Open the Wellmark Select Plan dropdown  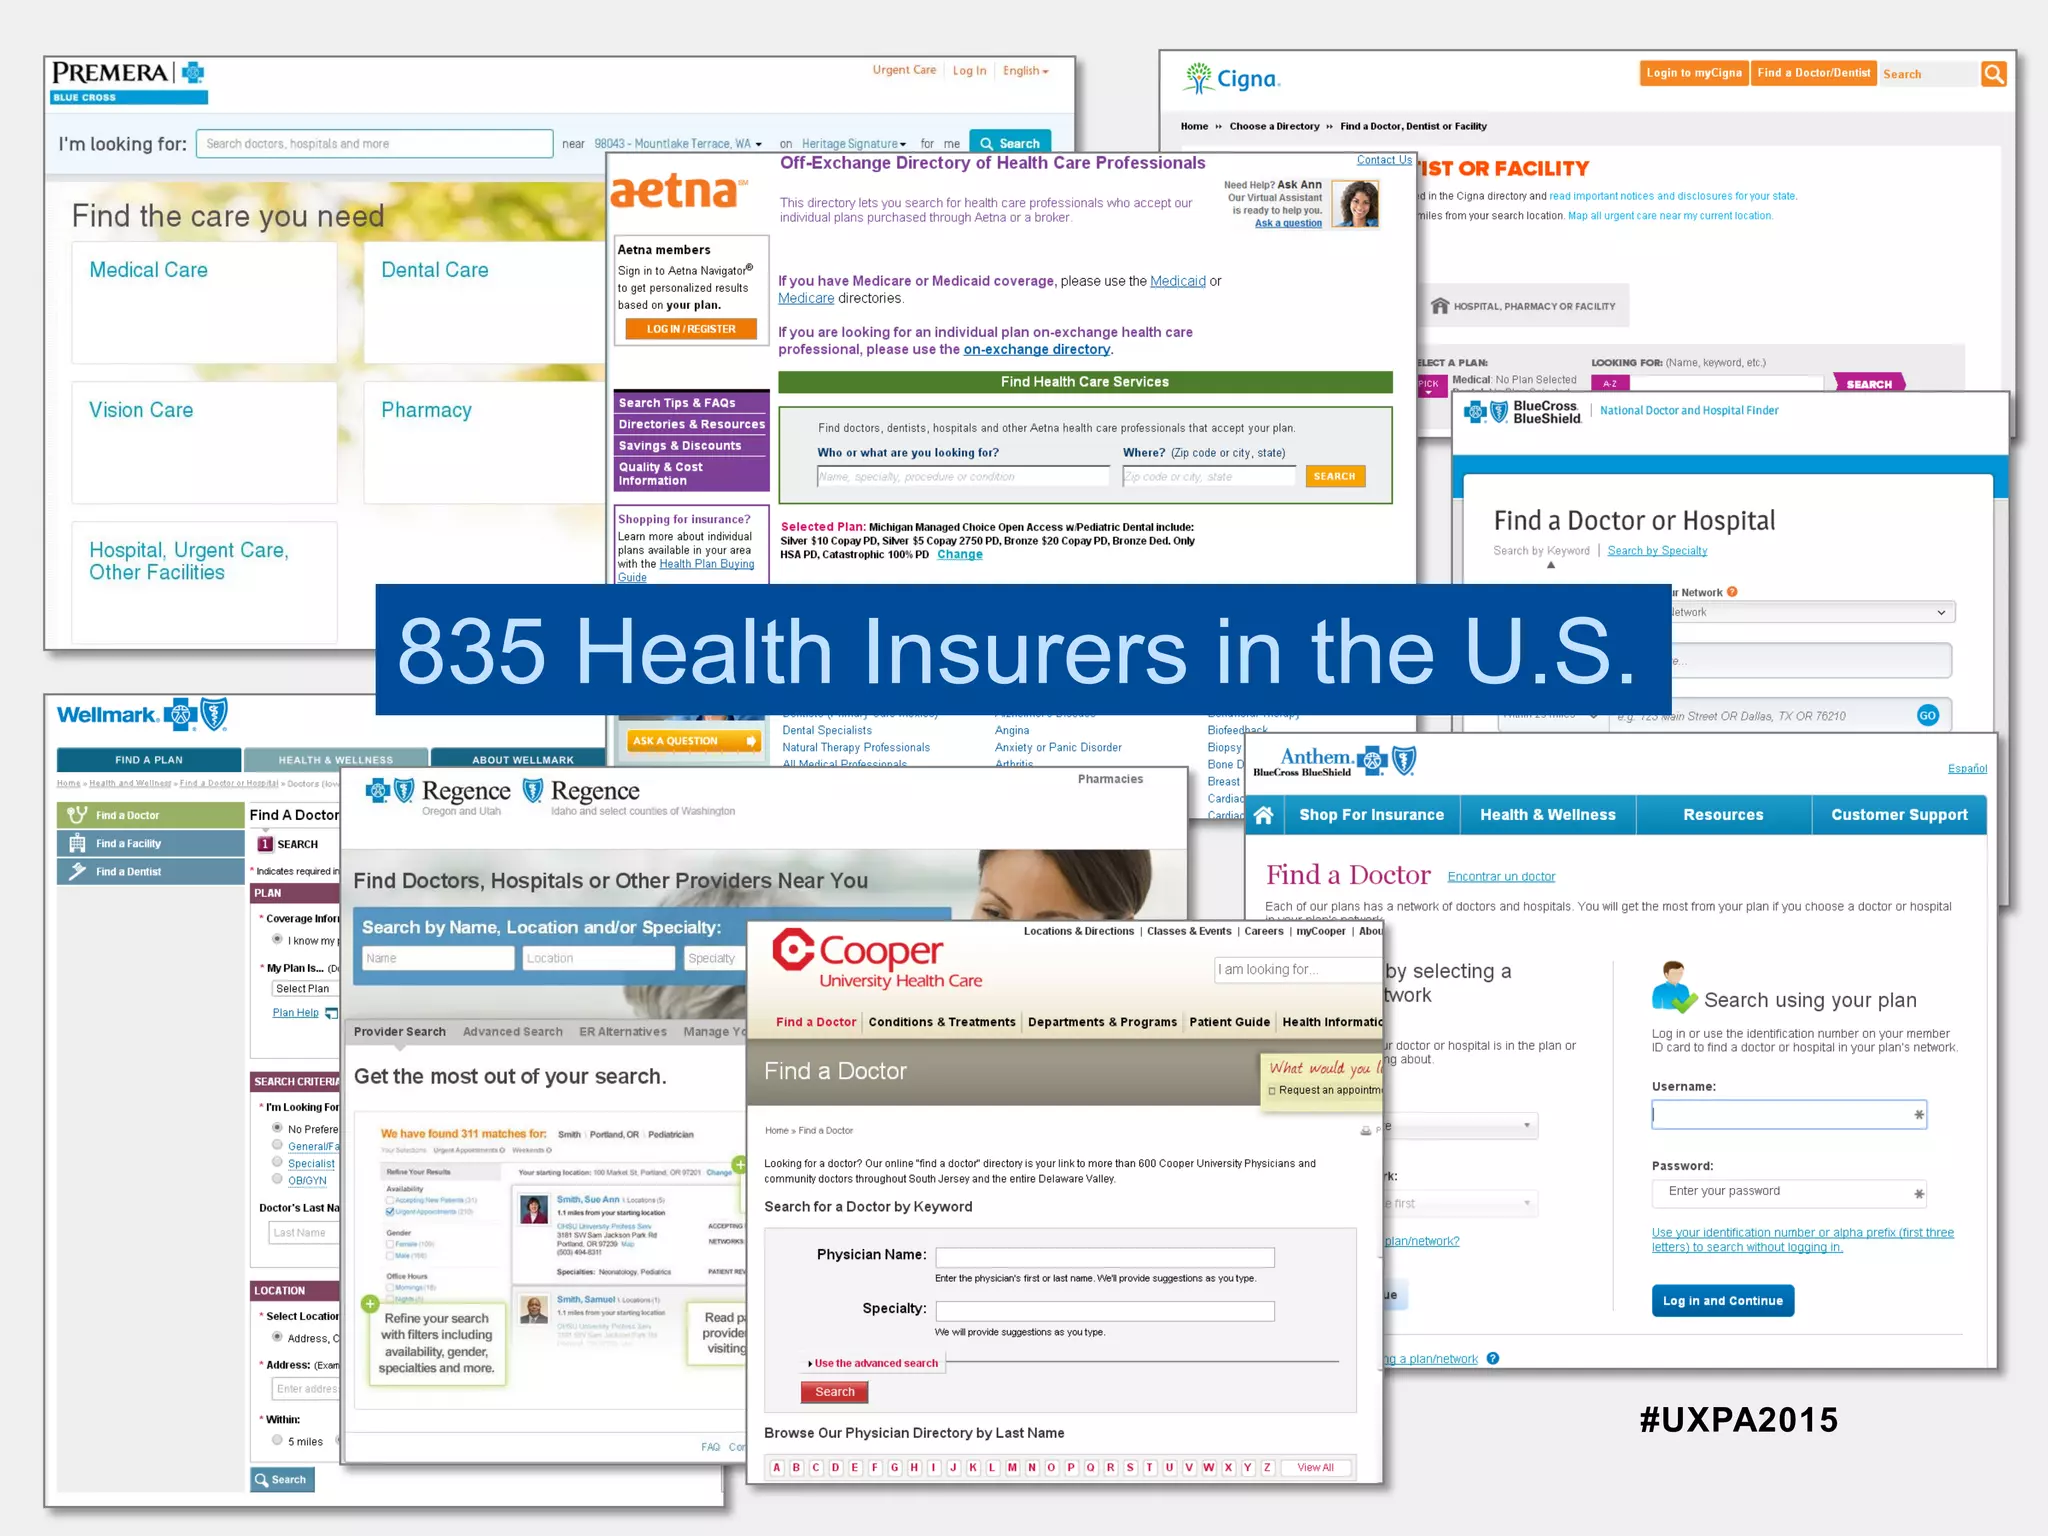[x=306, y=988]
